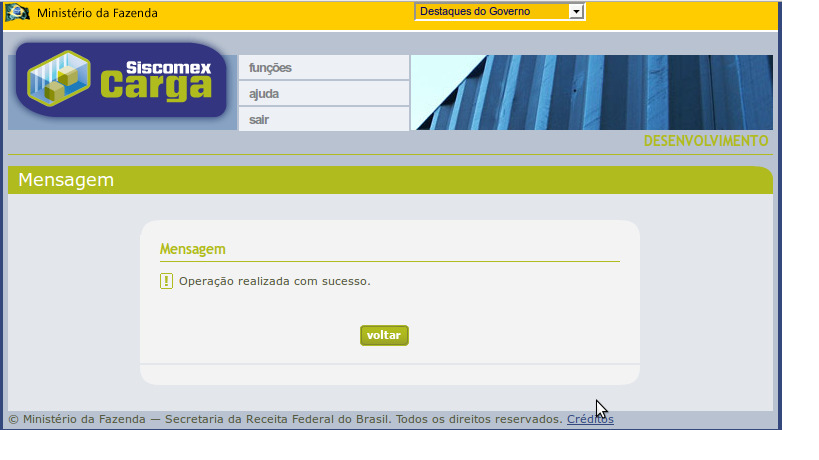Click the Brazil flag icon beside Ministério da Fazenda
Screen dimensions: 819x460
(17, 12)
